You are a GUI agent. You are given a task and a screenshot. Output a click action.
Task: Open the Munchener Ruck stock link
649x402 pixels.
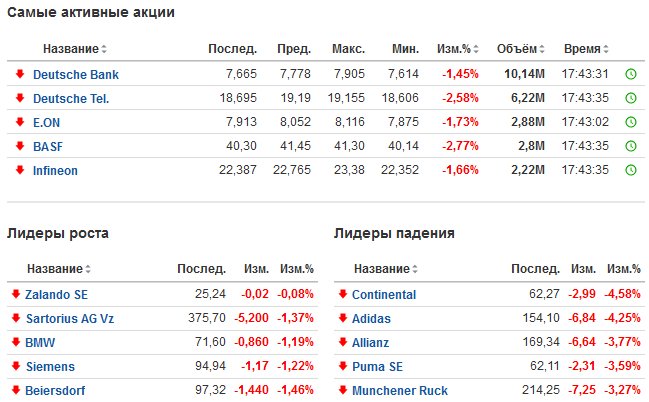(x=400, y=391)
